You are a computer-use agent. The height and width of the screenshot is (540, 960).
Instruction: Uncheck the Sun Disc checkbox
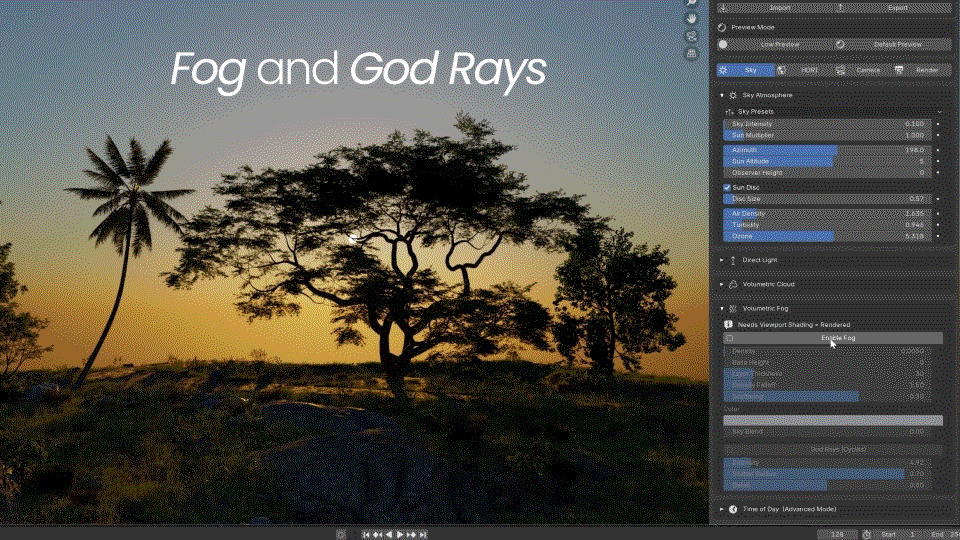pyautogui.click(x=727, y=187)
